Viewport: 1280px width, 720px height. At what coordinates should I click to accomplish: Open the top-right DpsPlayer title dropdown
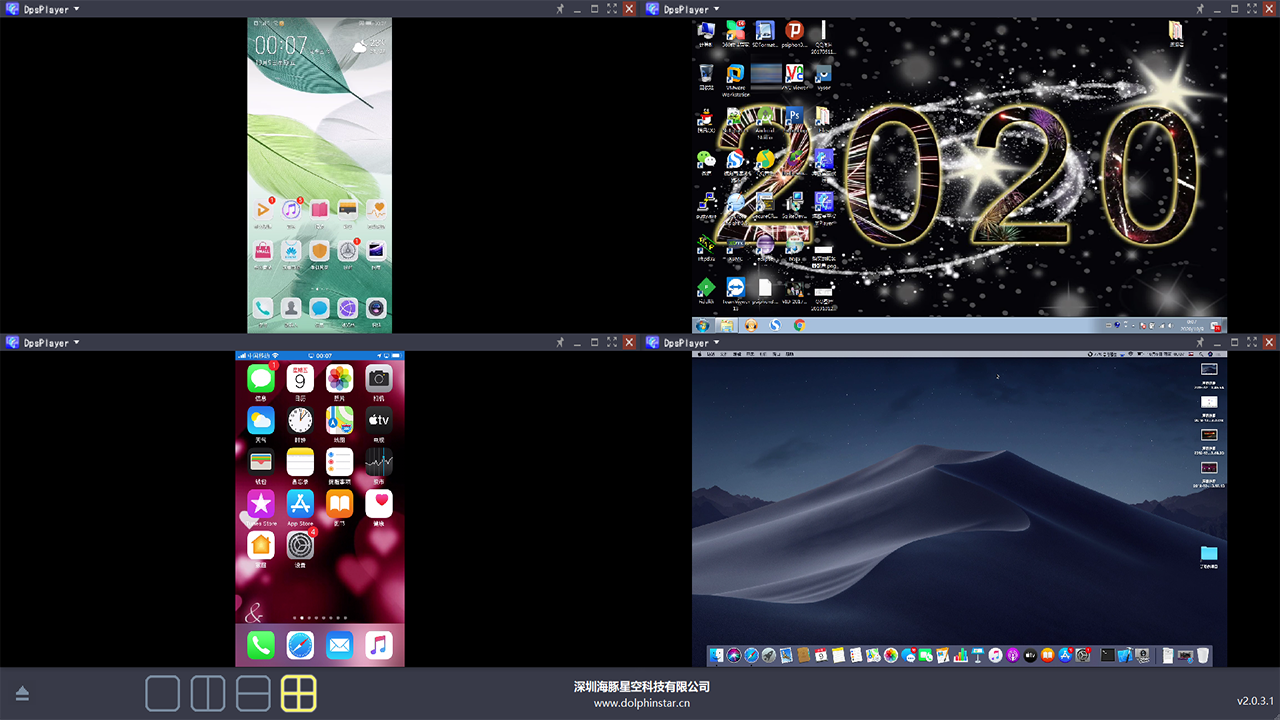[717, 9]
